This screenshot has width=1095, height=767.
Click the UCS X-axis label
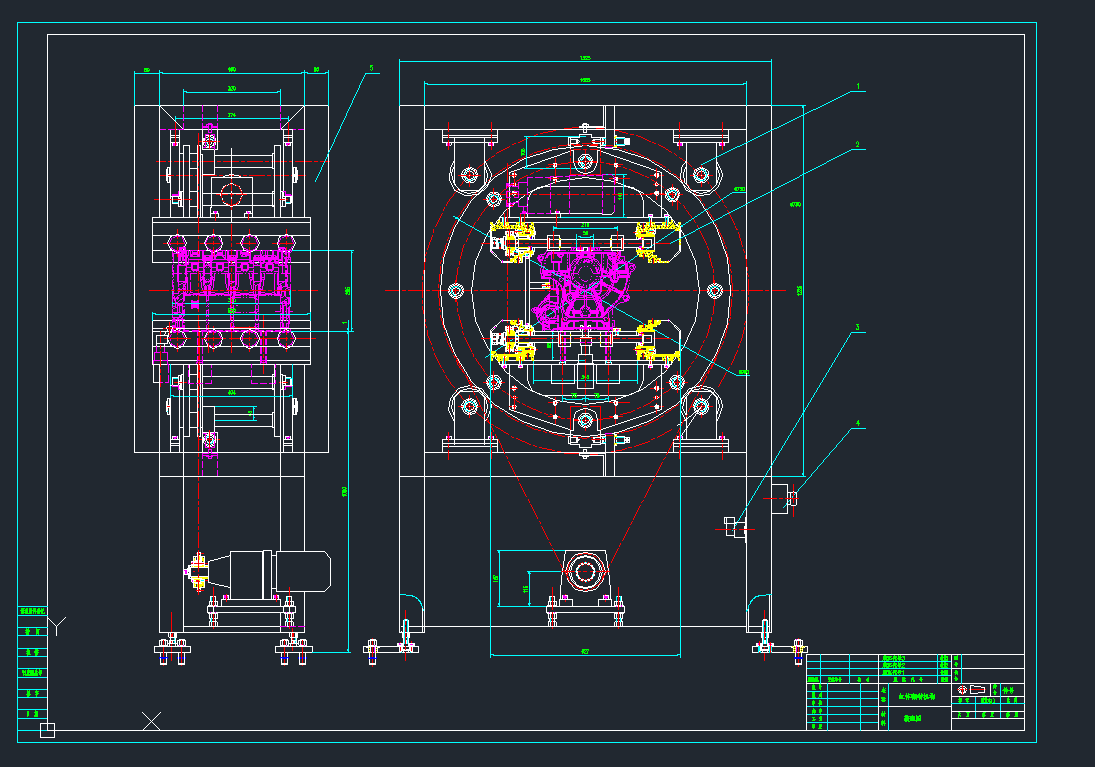[152, 719]
